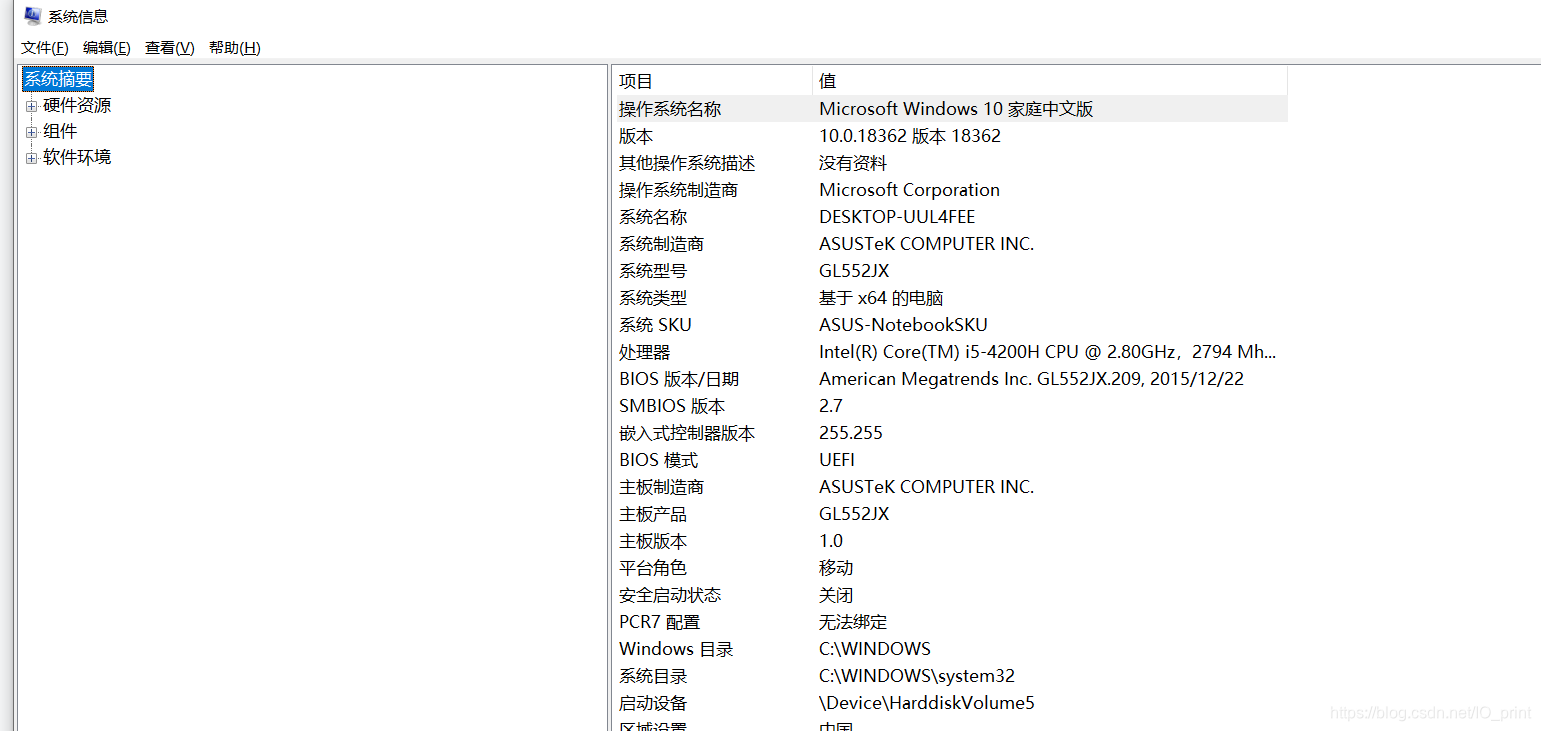Click the value 无法绑定

853,622
